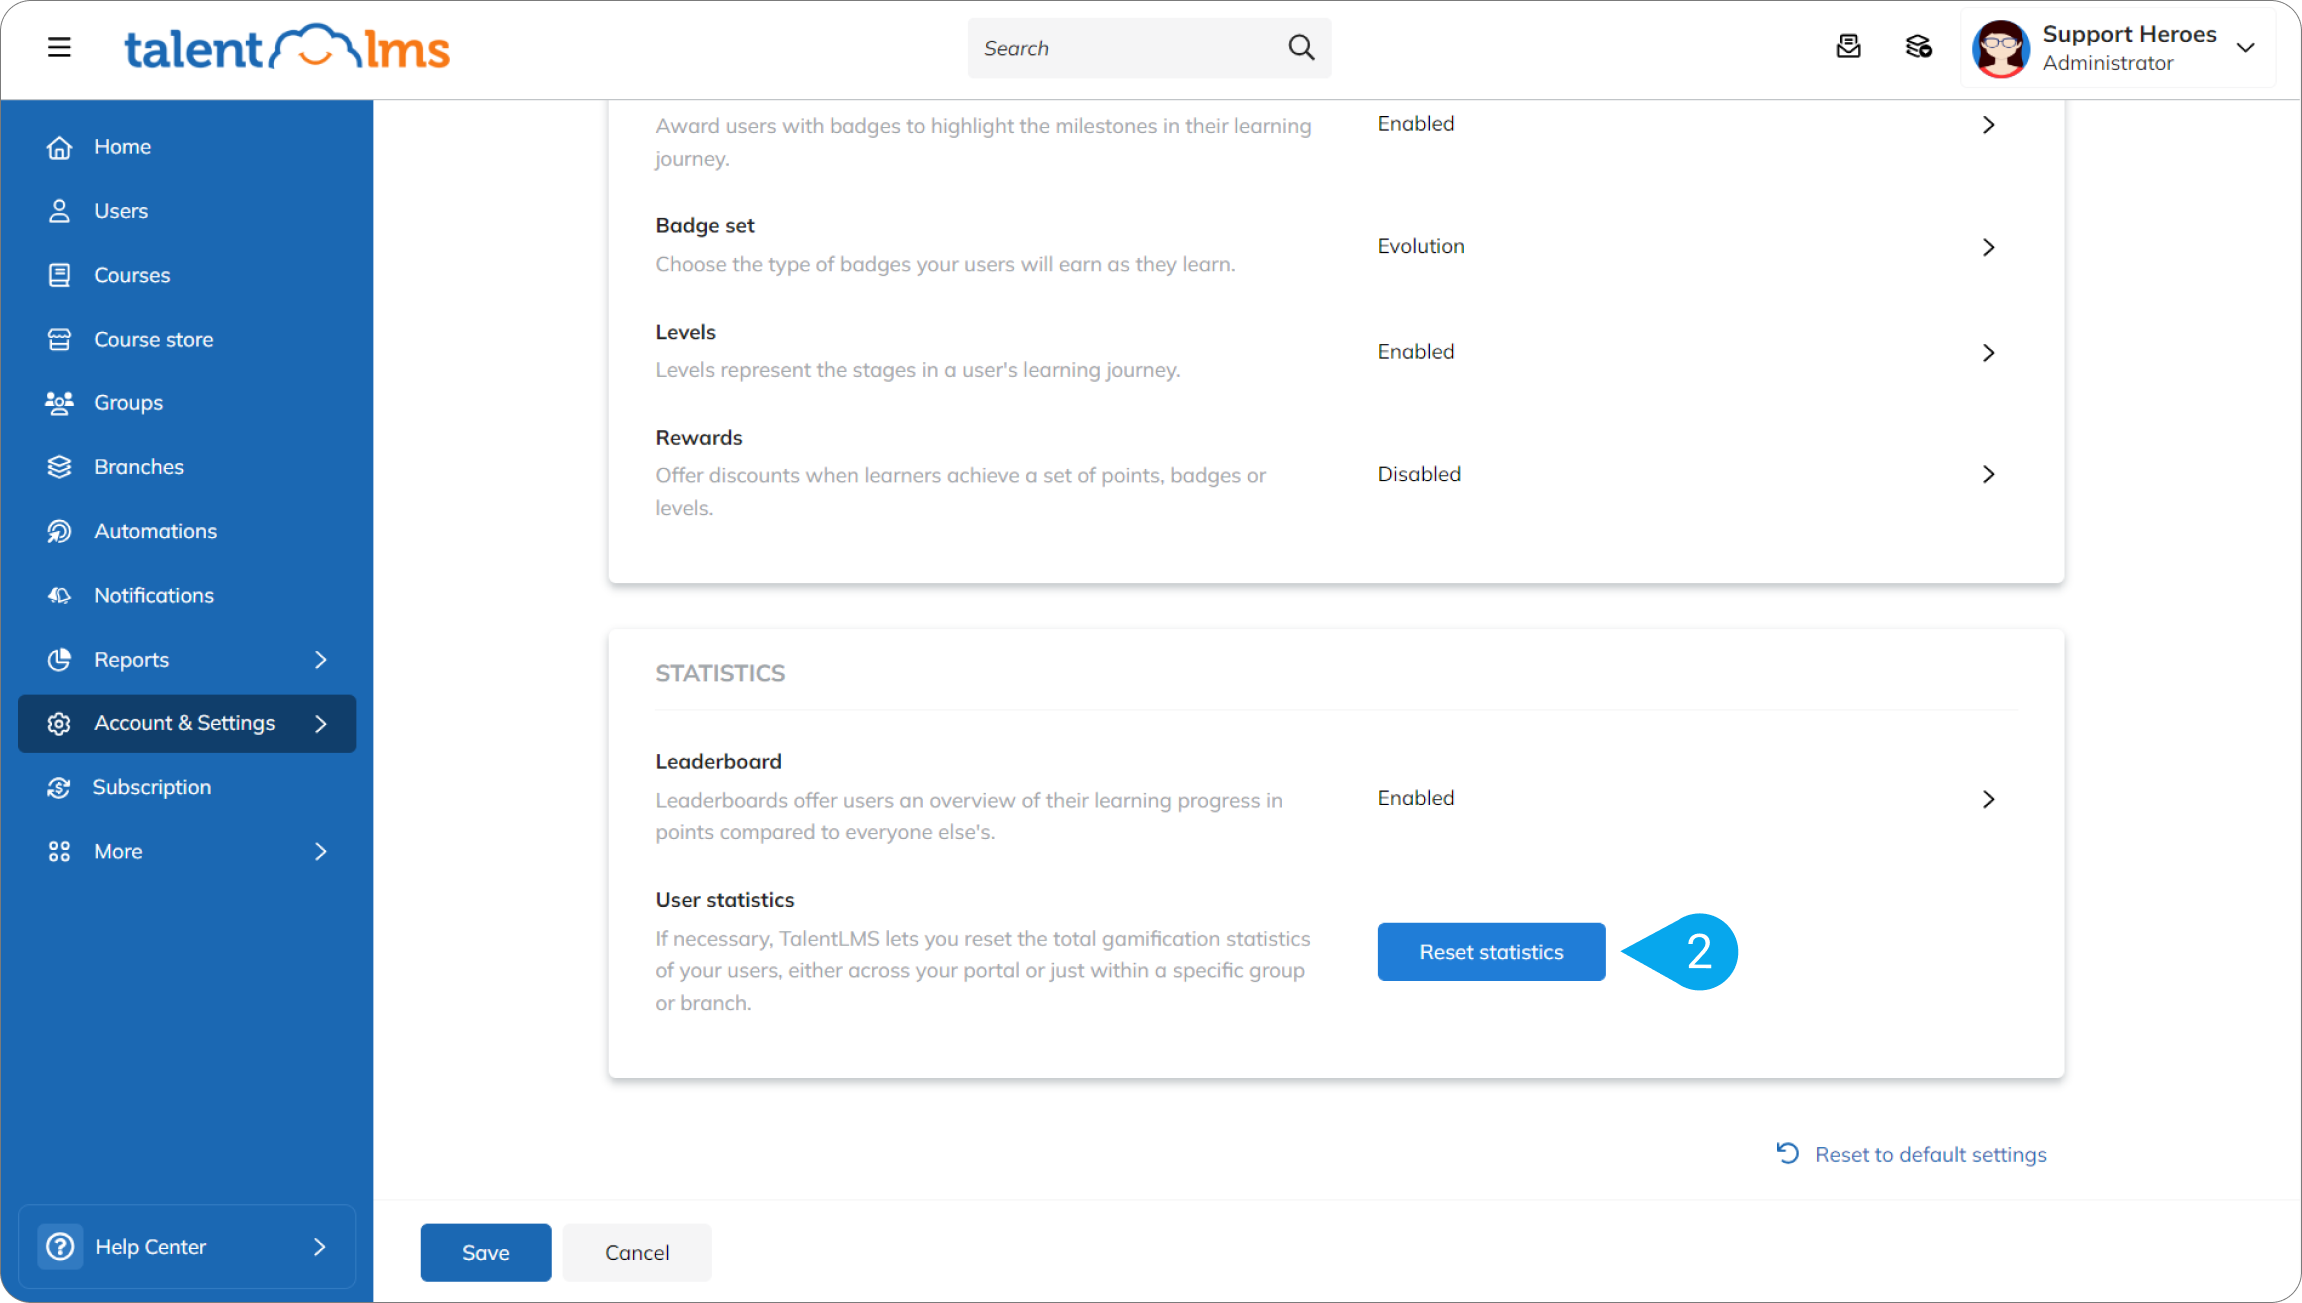Click the User statistics heading
The width and height of the screenshot is (2302, 1303).
coord(724,899)
